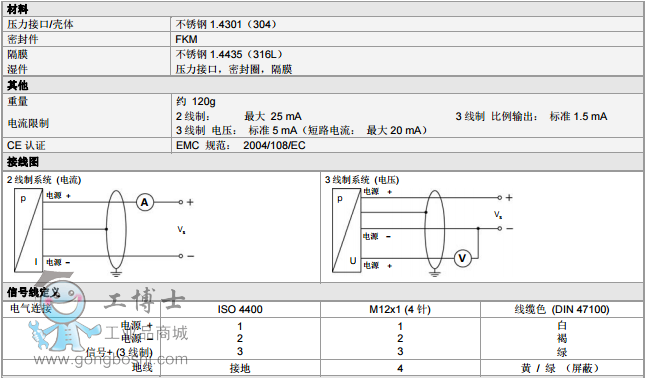Select the value 不锈钢 1.4435（316L）
The height and width of the screenshot is (378, 645).
coord(230,54)
